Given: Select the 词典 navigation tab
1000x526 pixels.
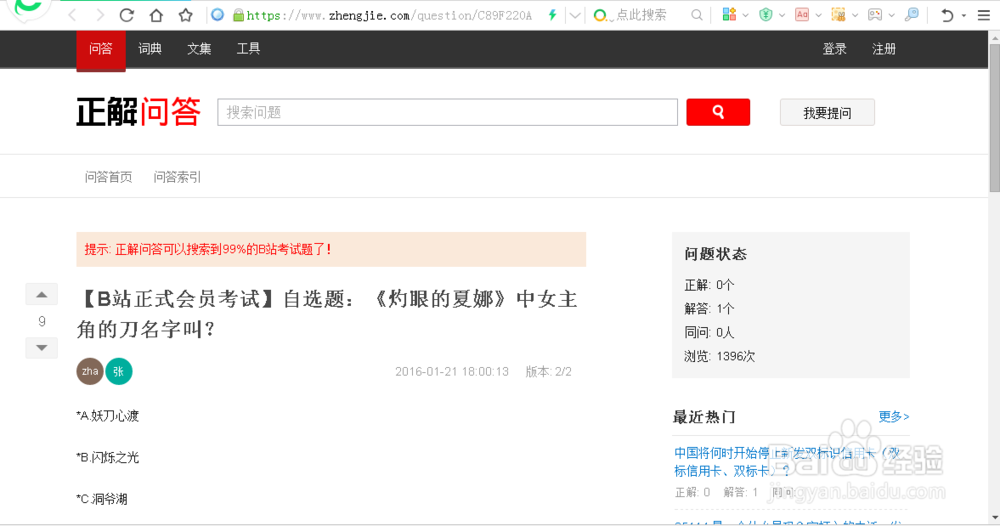Looking at the screenshot, I should coord(150,49).
